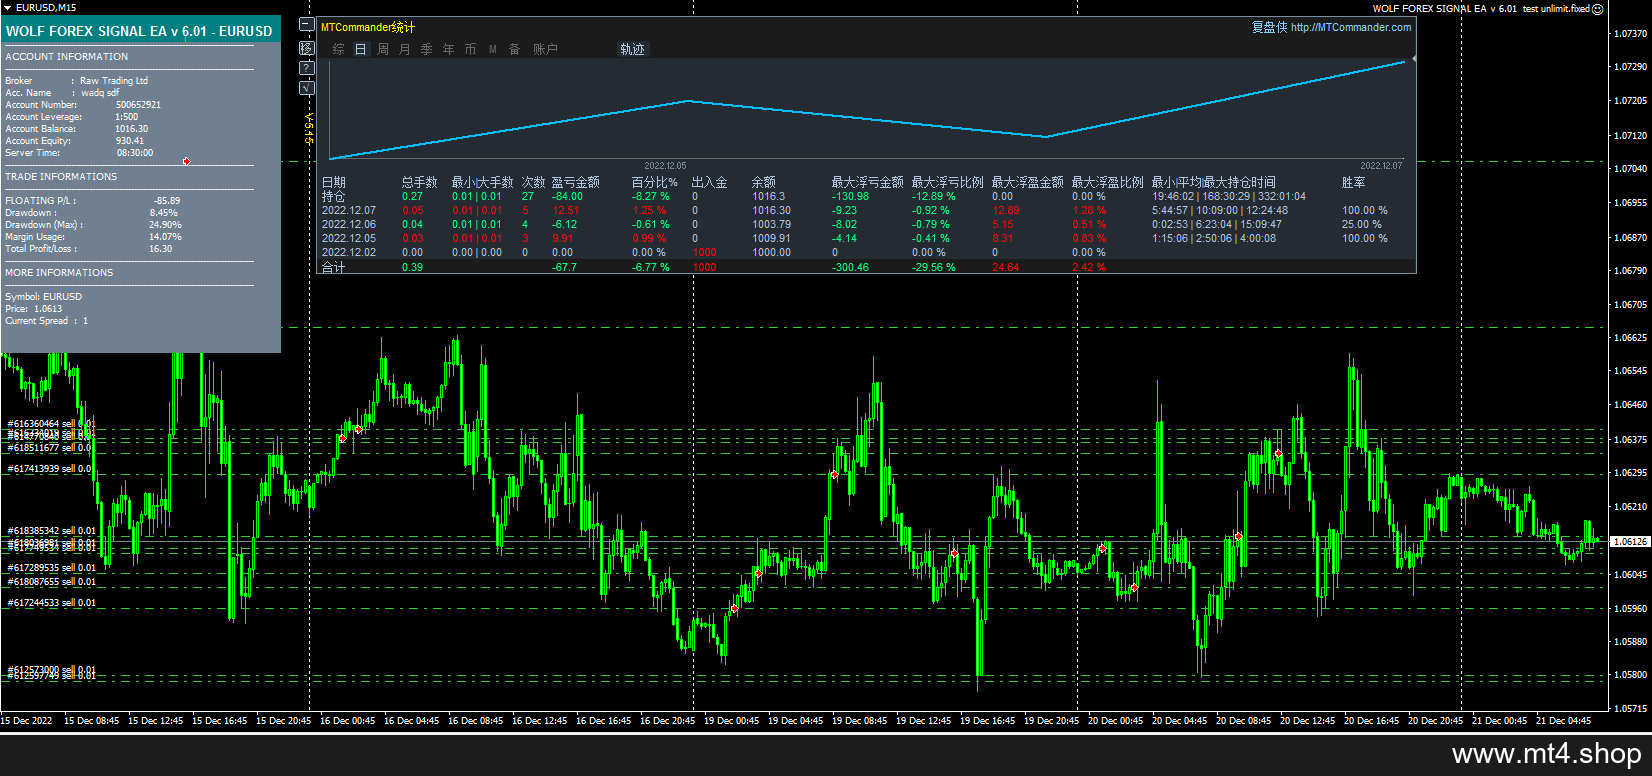Screen dimensions: 1652x776
Task: Click the ACCOUNT INFORMATION heading
Action: [x=67, y=57]
